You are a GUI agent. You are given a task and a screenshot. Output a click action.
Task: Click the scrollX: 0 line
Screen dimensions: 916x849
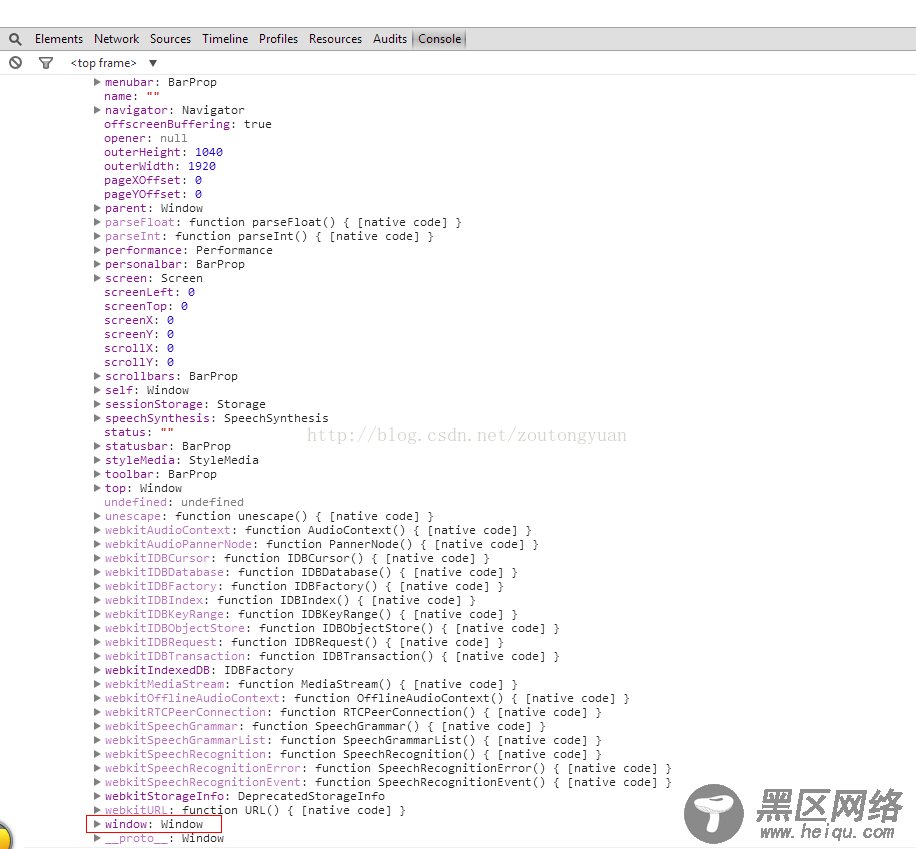[139, 348]
